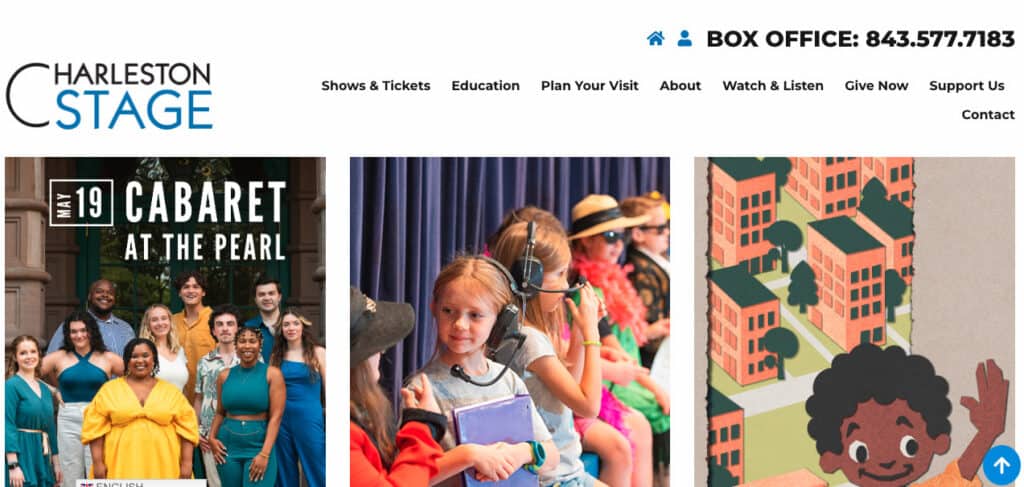
Task: Open the Shows & Tickets menu
Action: click(376, 86)
